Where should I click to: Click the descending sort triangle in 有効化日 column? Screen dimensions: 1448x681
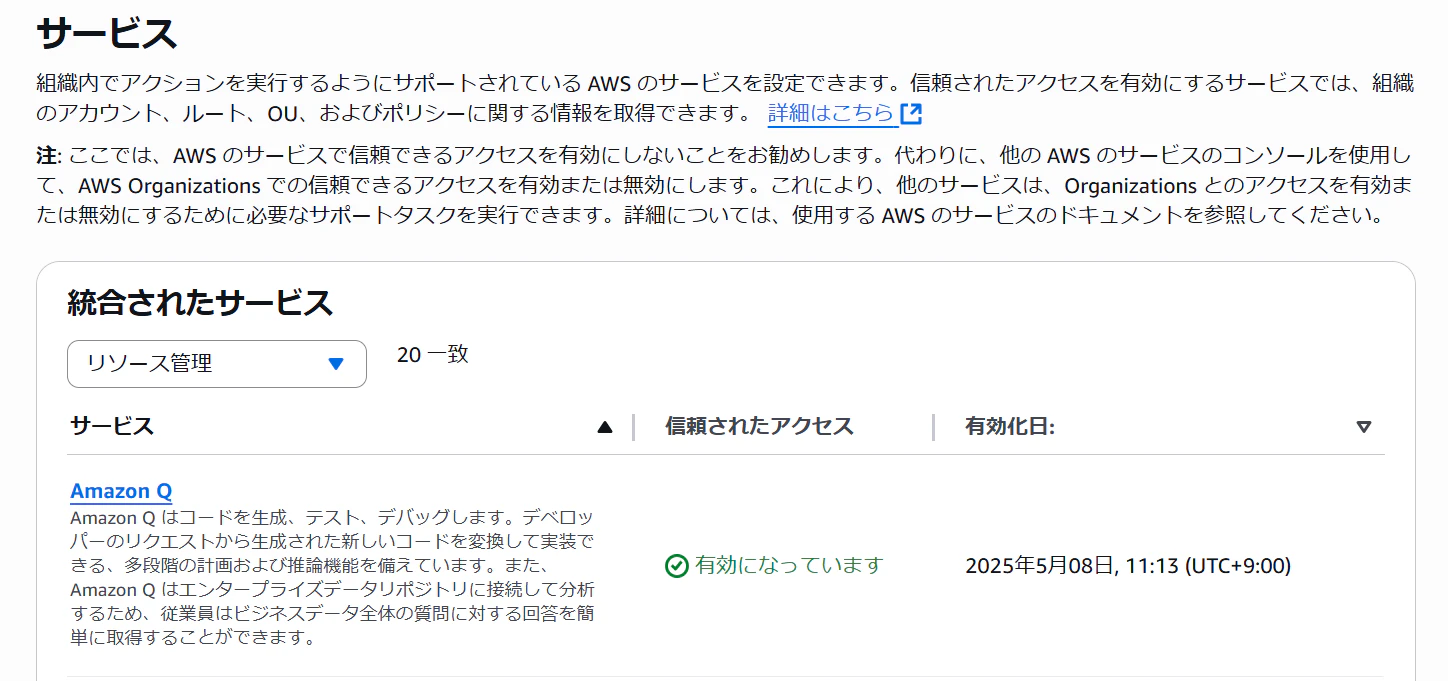pos(1363,427)
